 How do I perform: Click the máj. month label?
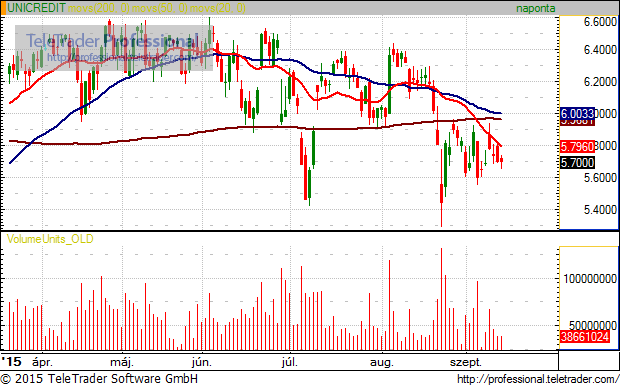[122, 362]
